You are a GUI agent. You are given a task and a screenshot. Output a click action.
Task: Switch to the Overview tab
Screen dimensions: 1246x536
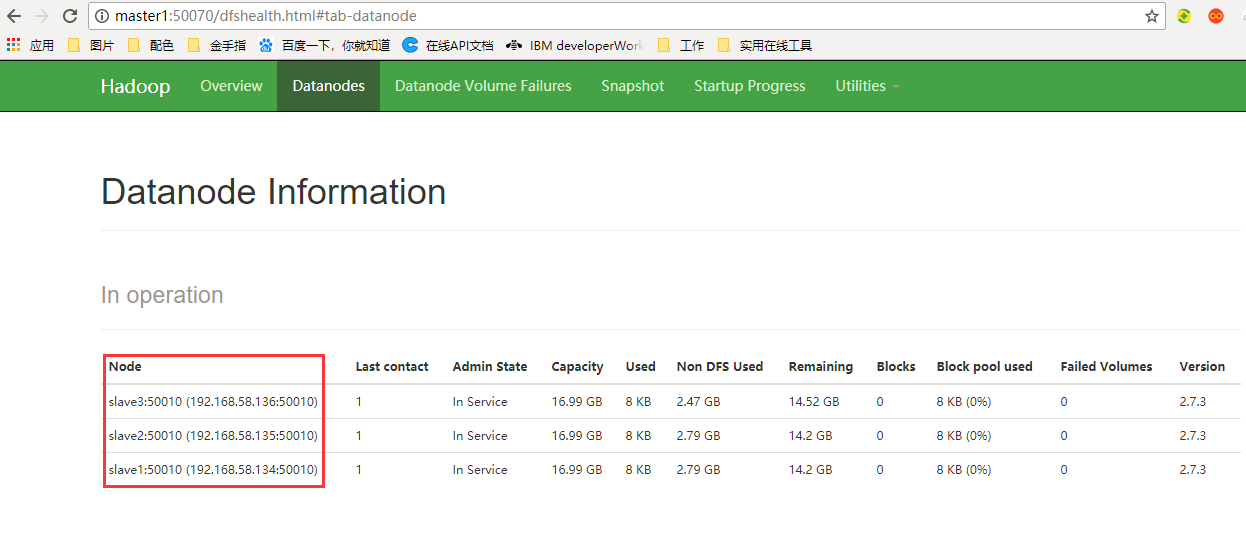click(x=231, y=86)
